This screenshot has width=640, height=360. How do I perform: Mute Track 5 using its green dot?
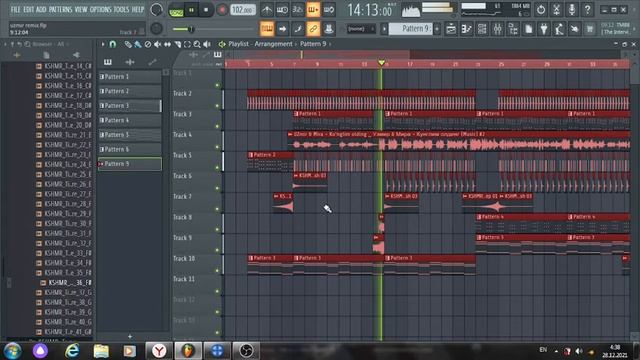(x=218, y=167)
